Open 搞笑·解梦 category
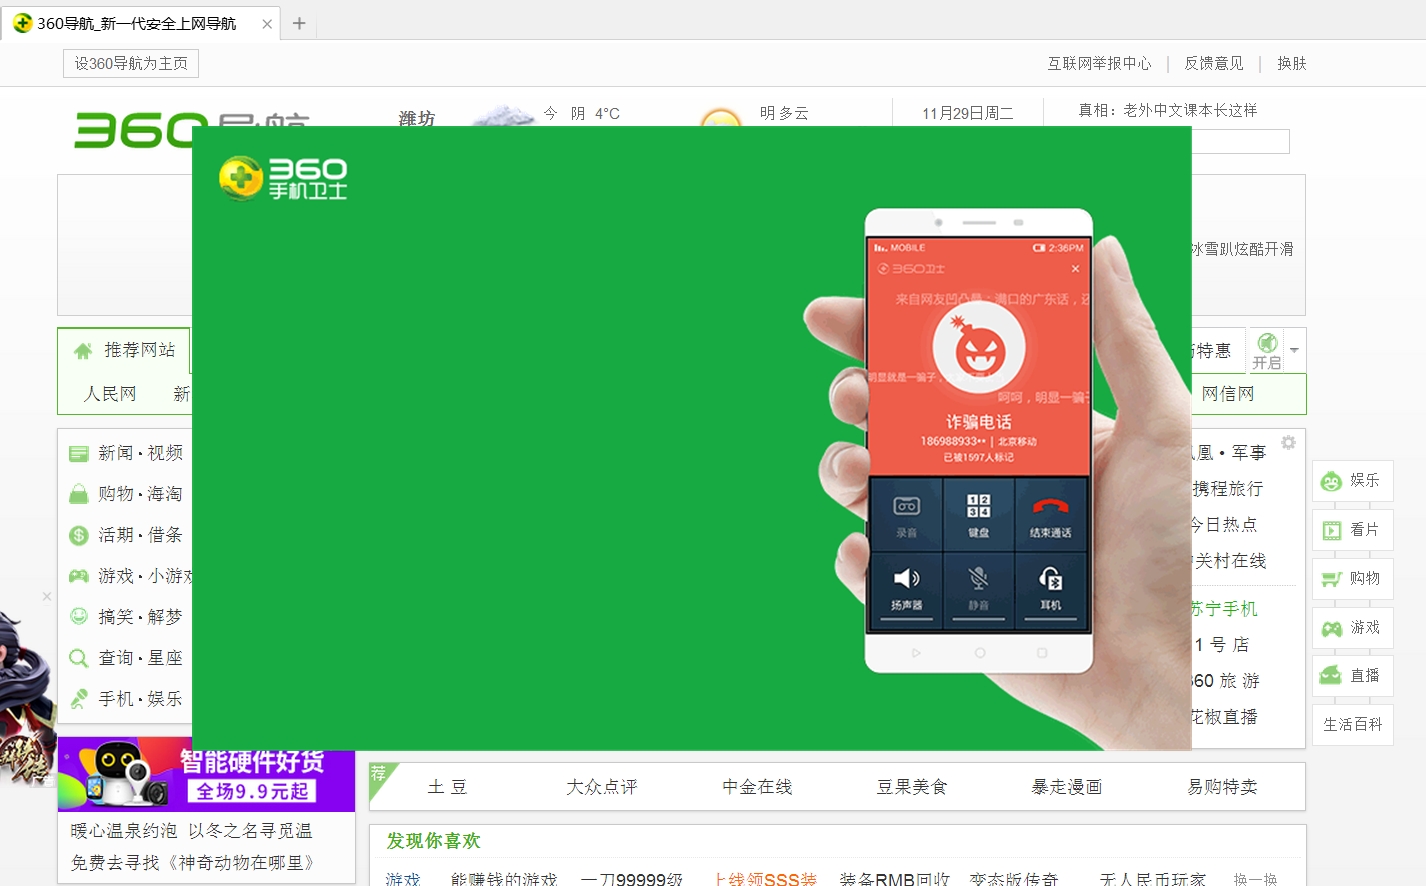 click(x=140, y=617)
